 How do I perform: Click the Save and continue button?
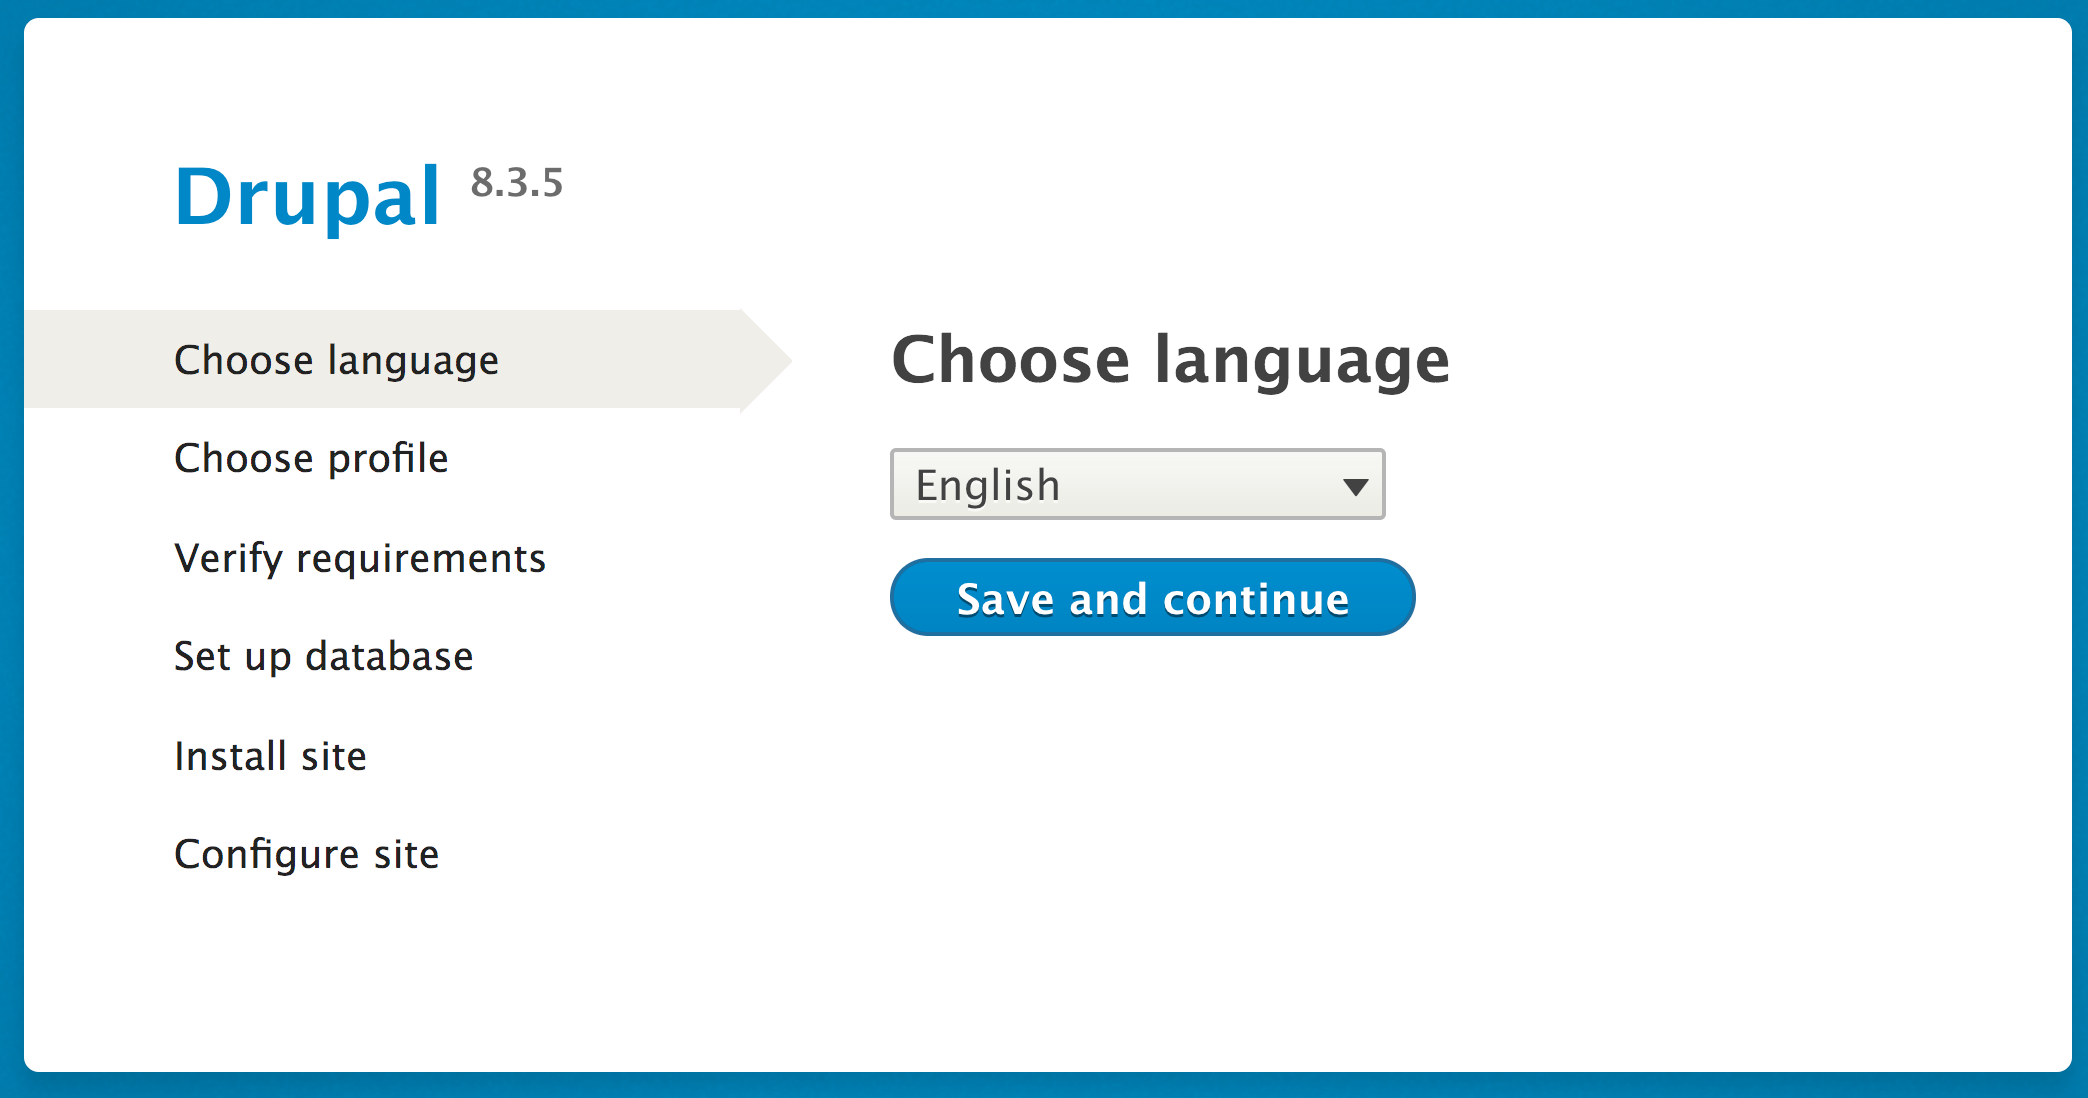[1152, 598]
